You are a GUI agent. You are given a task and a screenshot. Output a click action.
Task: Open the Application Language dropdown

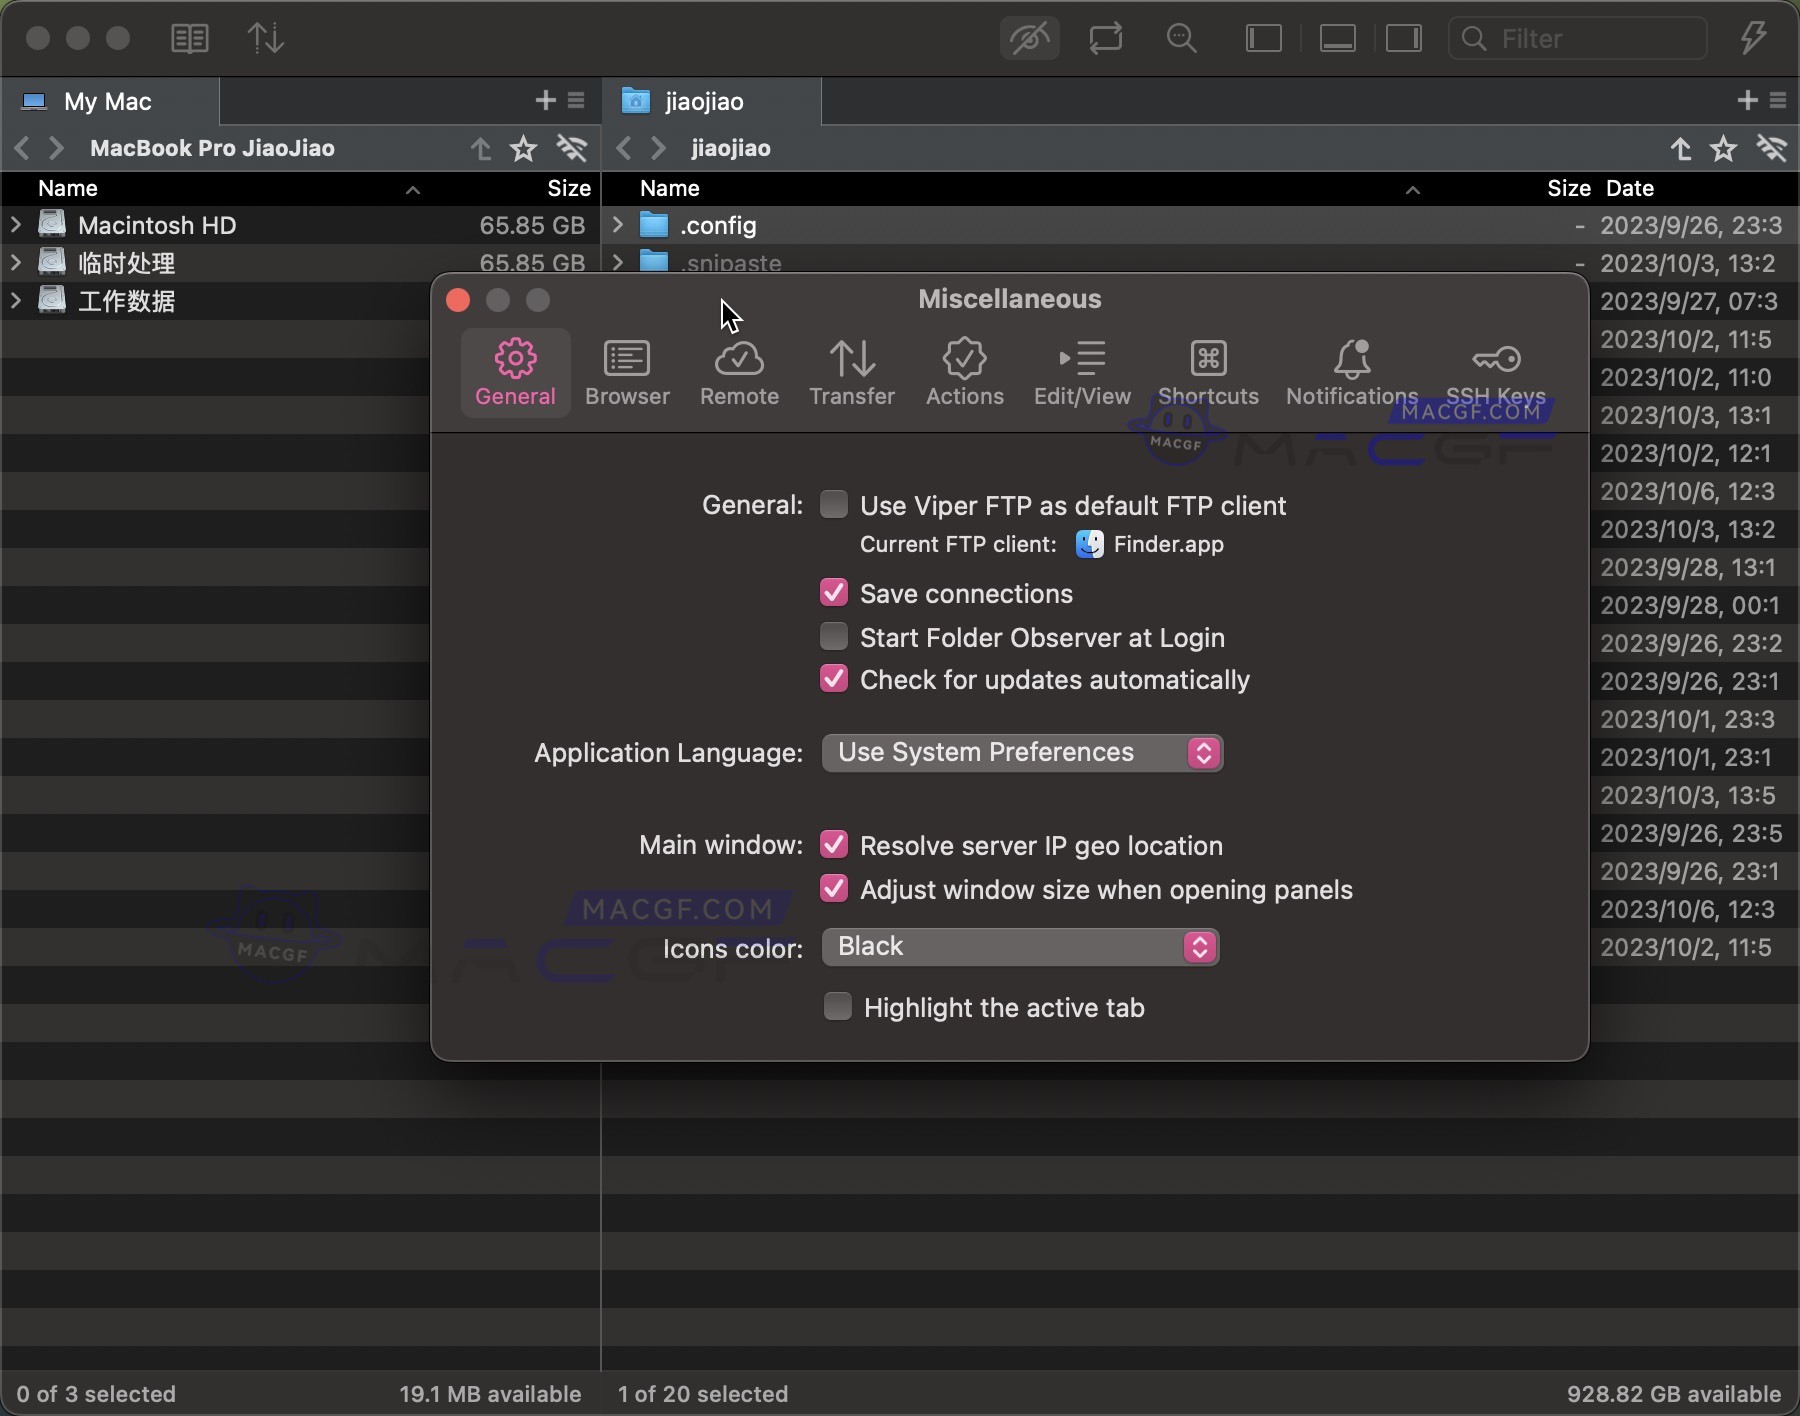(1022, 752)
